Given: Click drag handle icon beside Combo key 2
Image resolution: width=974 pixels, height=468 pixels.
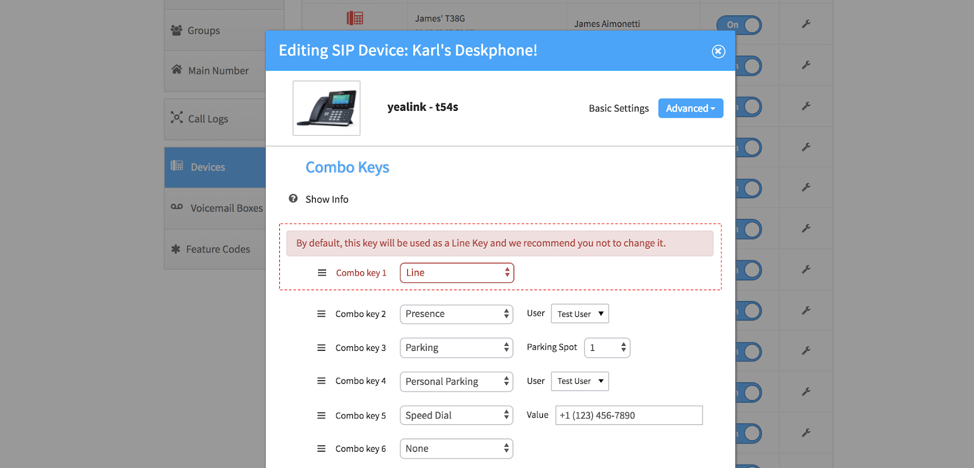Looking at the screenshot, I should [x=321, y=314].
